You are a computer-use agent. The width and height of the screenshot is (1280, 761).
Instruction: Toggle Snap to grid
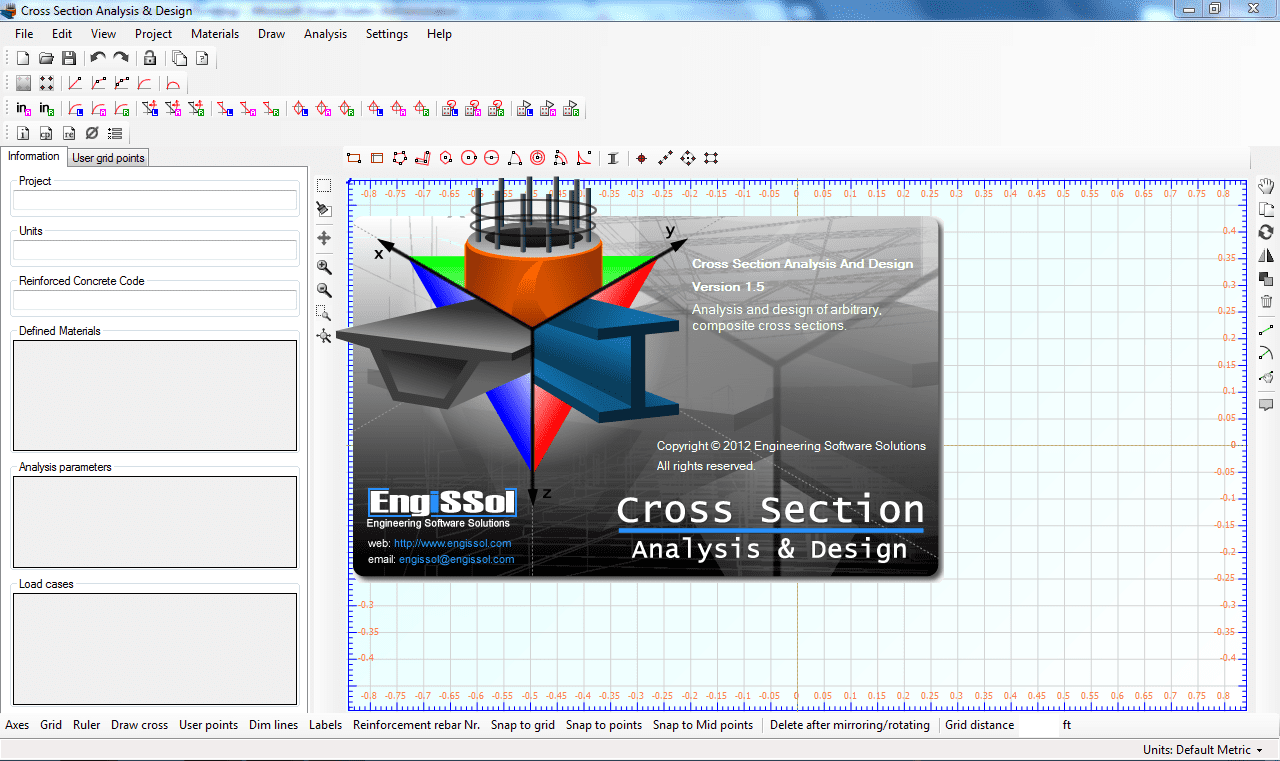coord(523,725)
